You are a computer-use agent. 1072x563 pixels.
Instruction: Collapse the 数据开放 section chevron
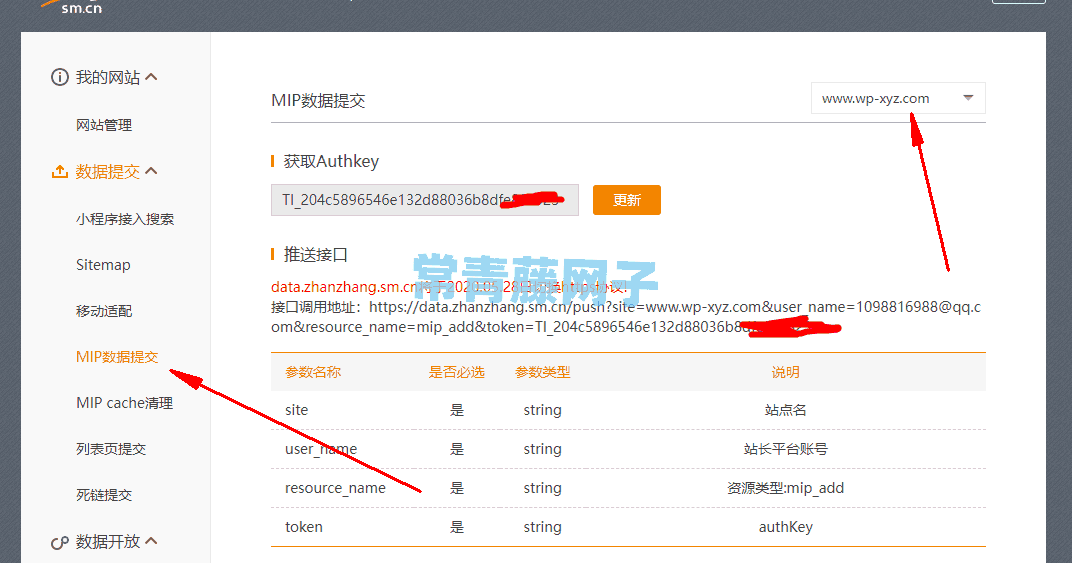coord(152,541)
